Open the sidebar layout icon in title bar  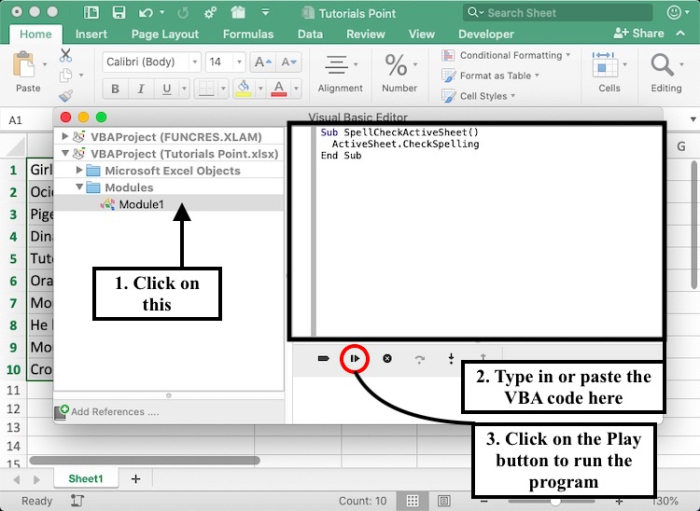pos(91,12)
